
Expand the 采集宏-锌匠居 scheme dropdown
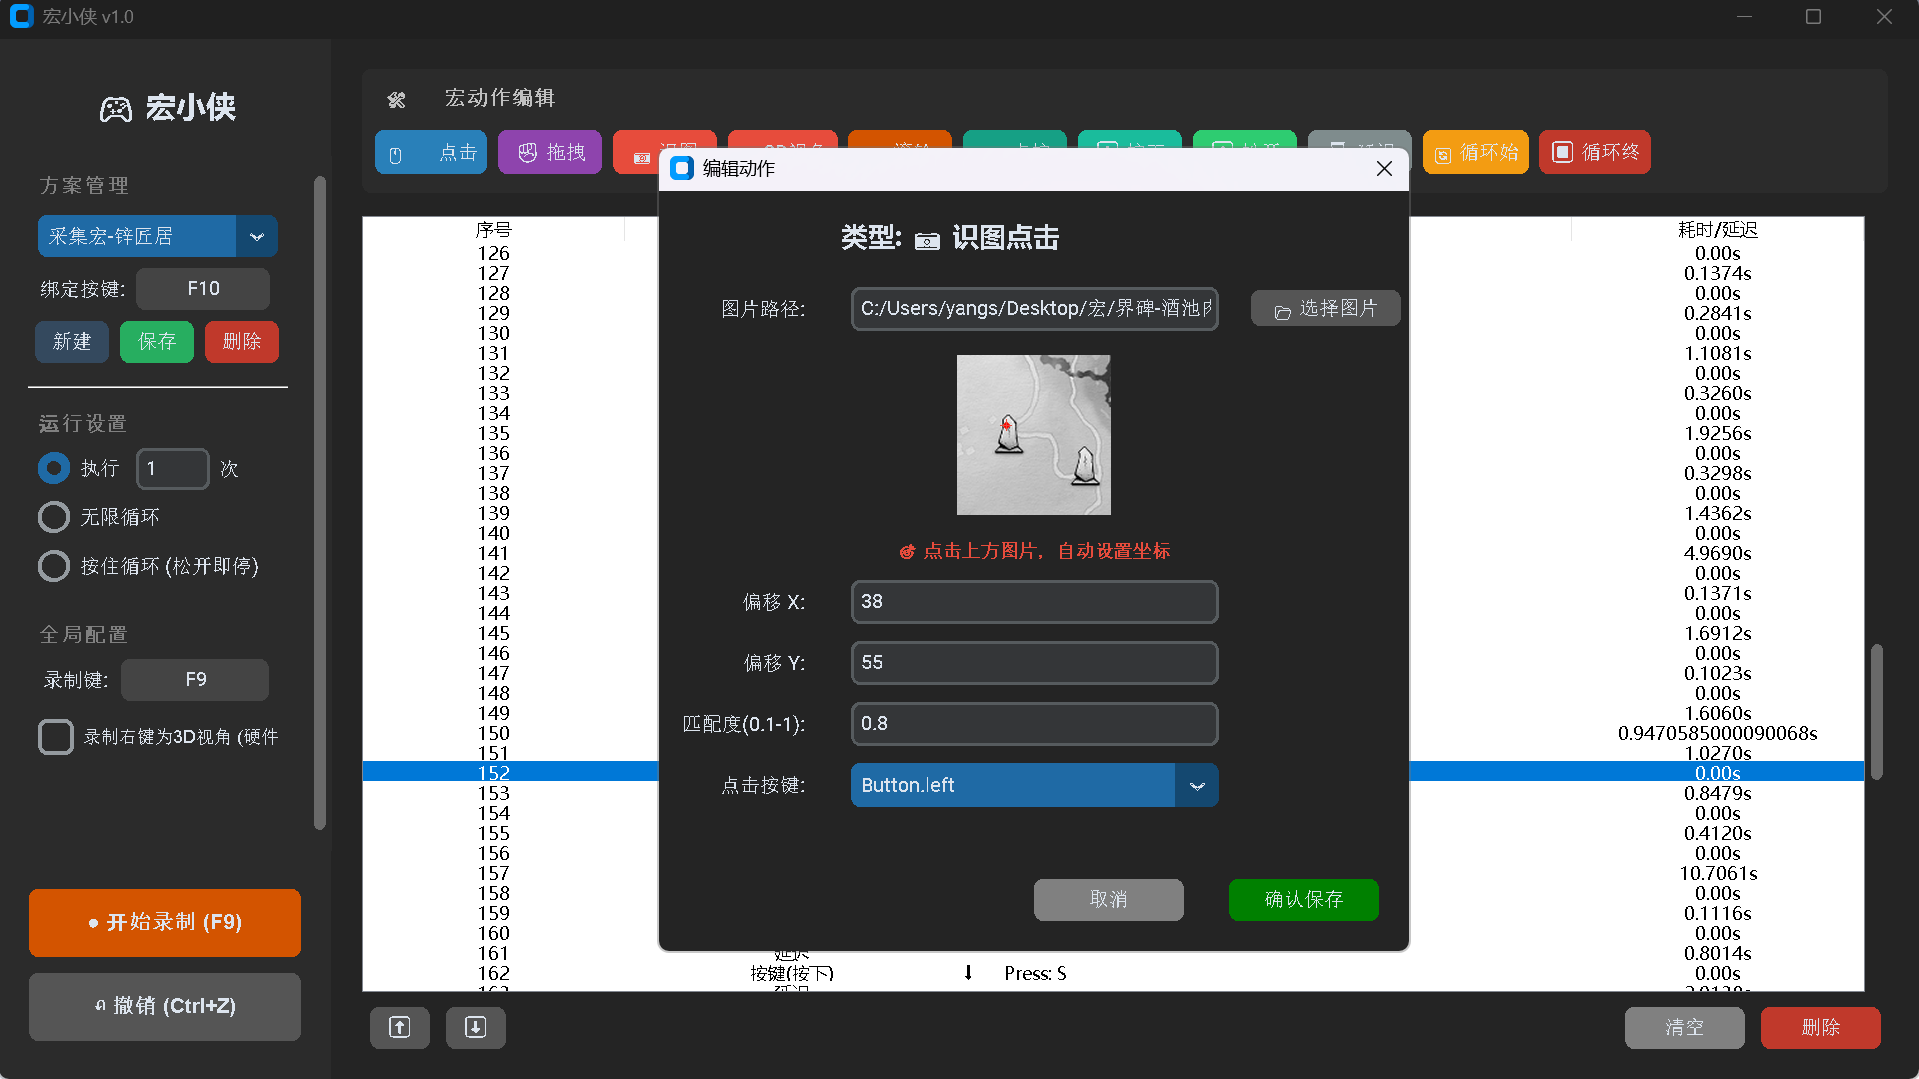coord(257,237)
